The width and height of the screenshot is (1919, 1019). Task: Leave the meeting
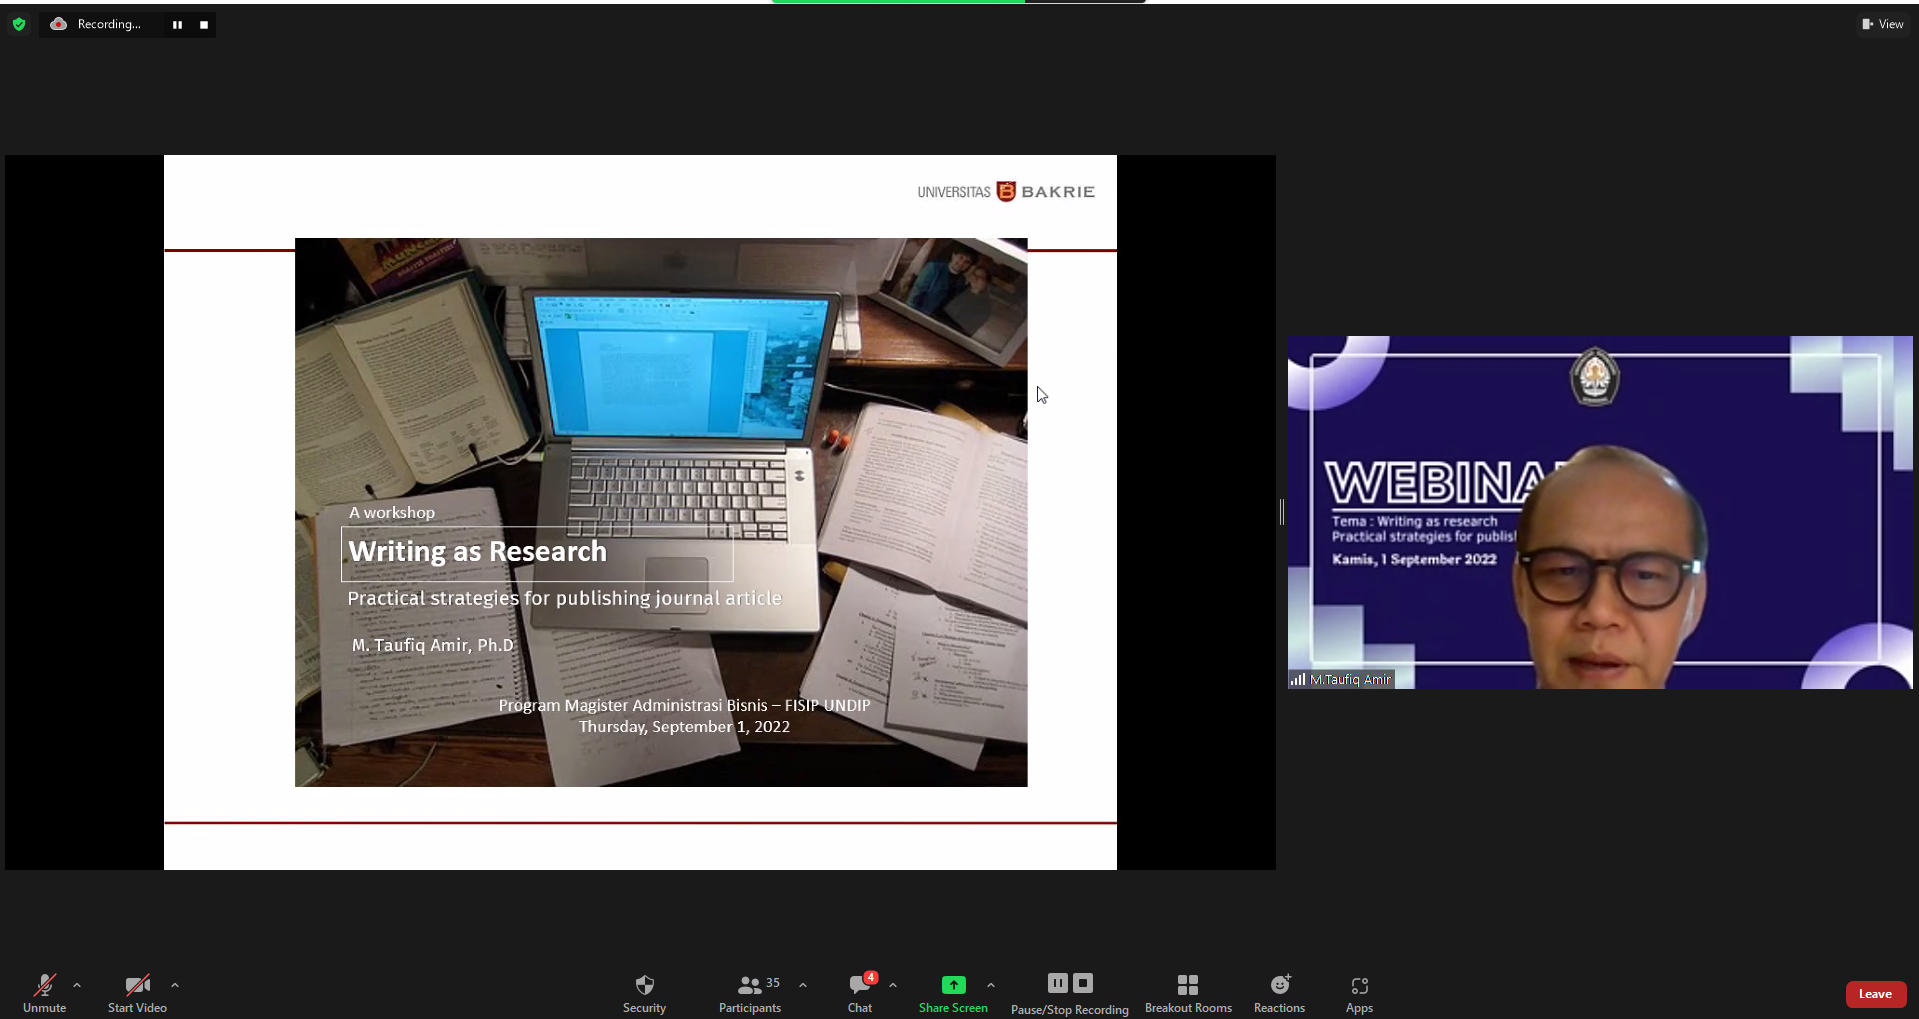click(1875, 993)
